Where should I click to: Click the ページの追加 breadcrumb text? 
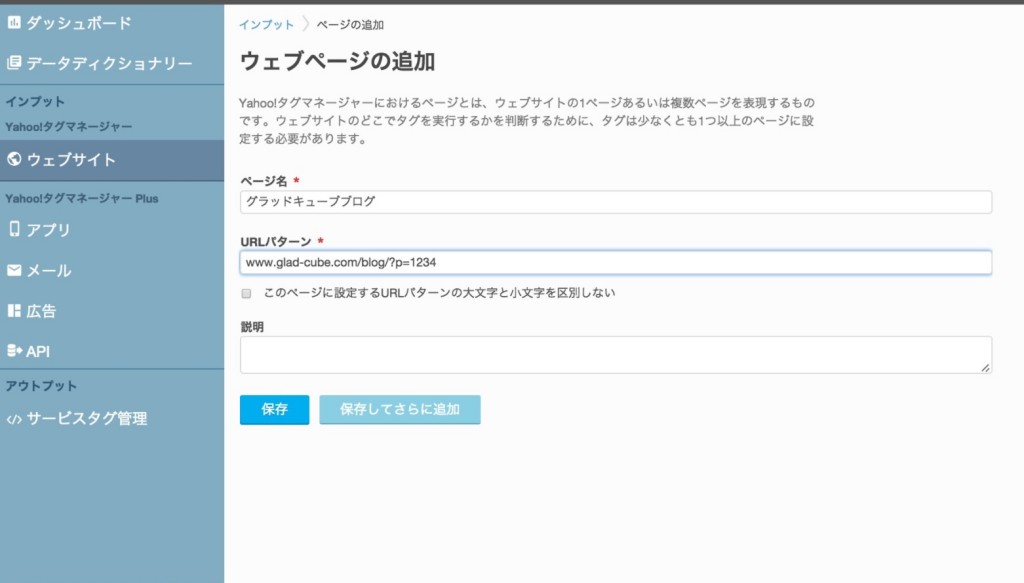[x=350, y=25]
